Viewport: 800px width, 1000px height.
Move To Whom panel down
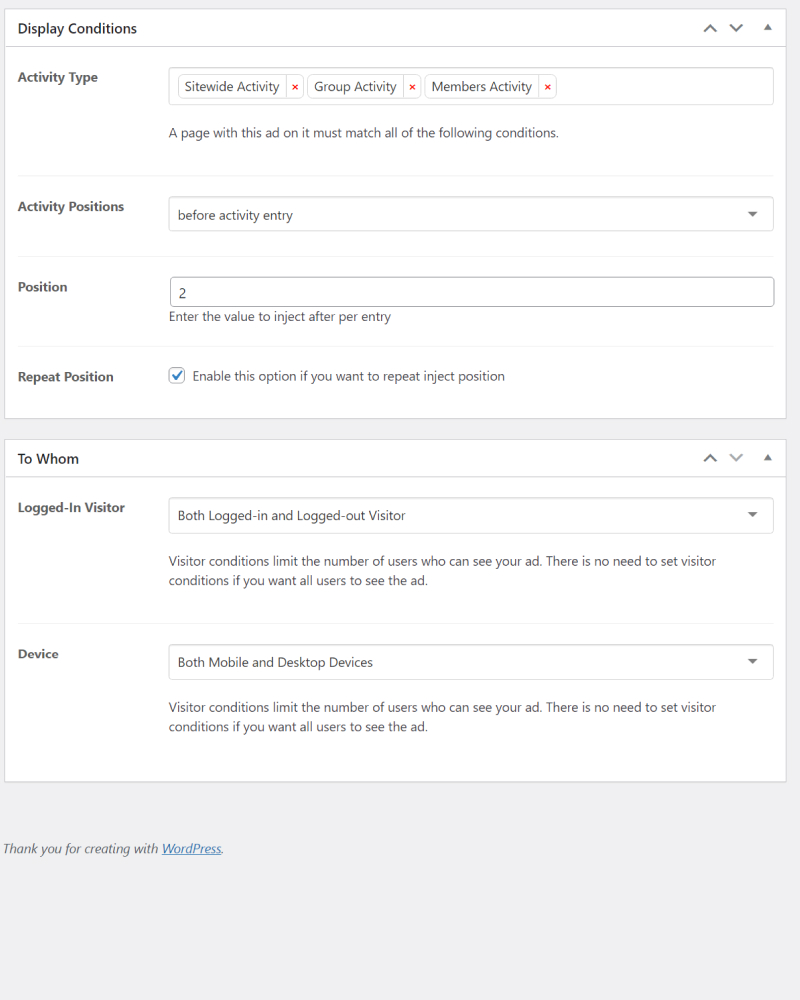click(736, 458)
